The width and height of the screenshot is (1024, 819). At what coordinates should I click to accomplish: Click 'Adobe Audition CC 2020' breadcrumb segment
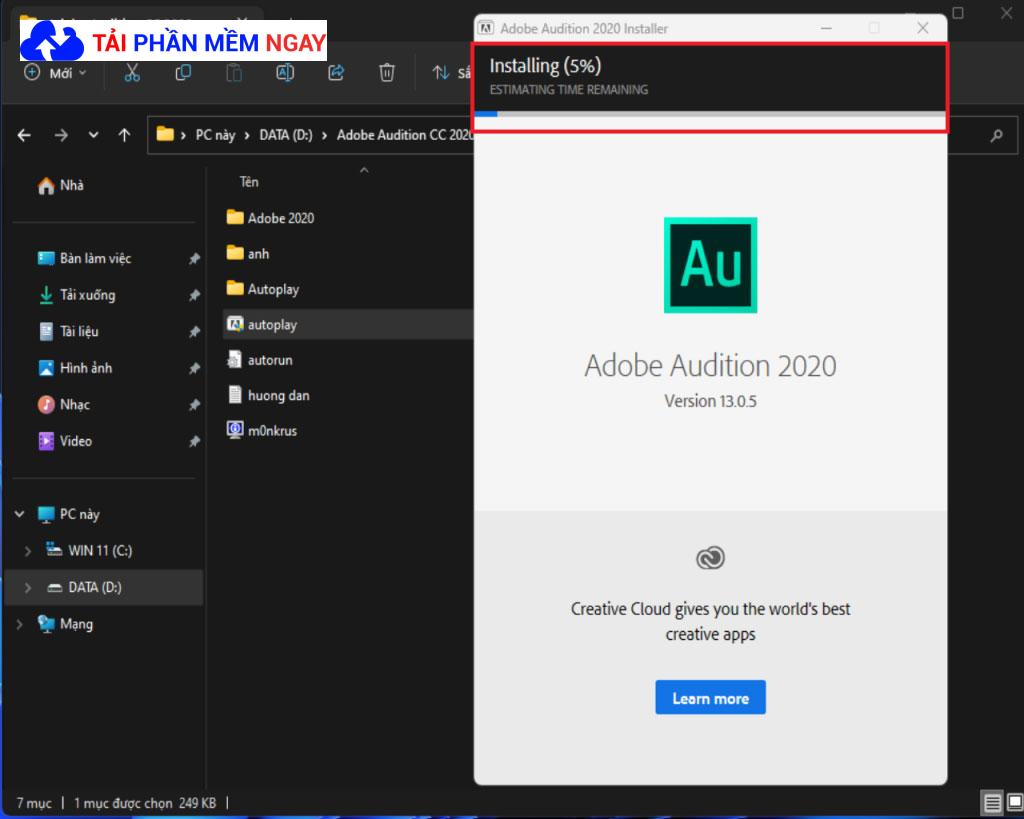click(405, 135)
